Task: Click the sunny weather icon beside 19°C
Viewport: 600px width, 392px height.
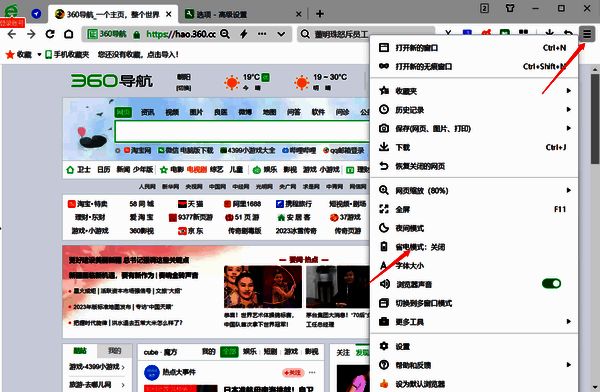Action: (232, 82)
